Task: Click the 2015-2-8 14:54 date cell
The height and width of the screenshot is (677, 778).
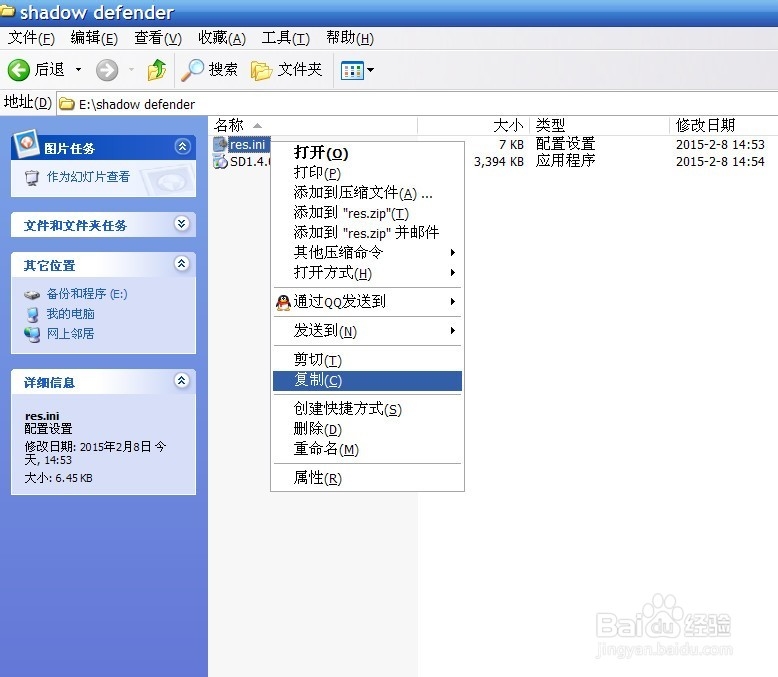Action: click(x=720, y=161)
